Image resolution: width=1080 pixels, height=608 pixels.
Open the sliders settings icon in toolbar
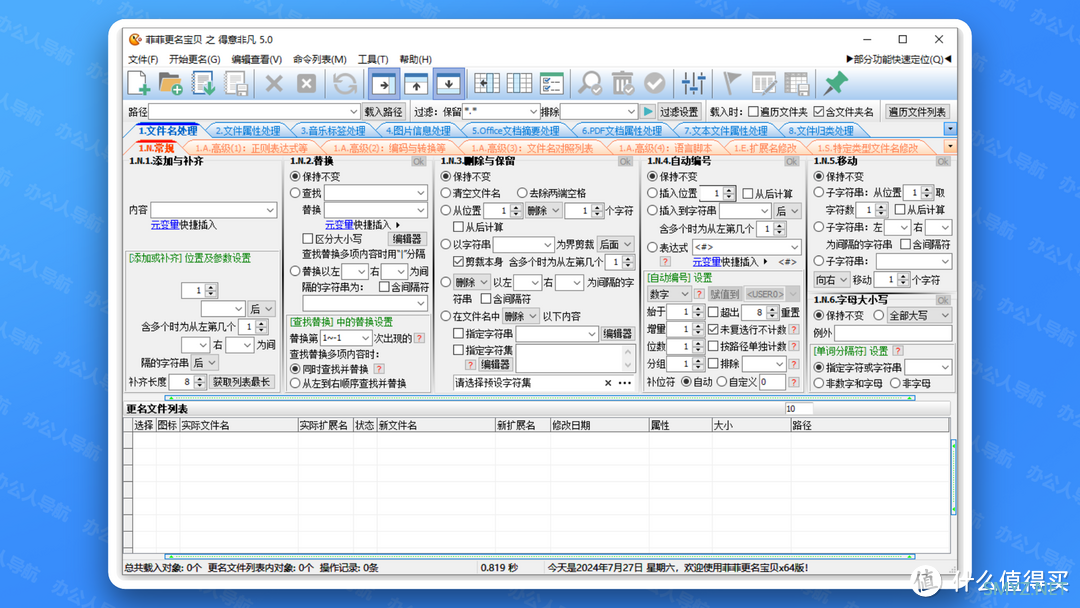coord(693,83)
